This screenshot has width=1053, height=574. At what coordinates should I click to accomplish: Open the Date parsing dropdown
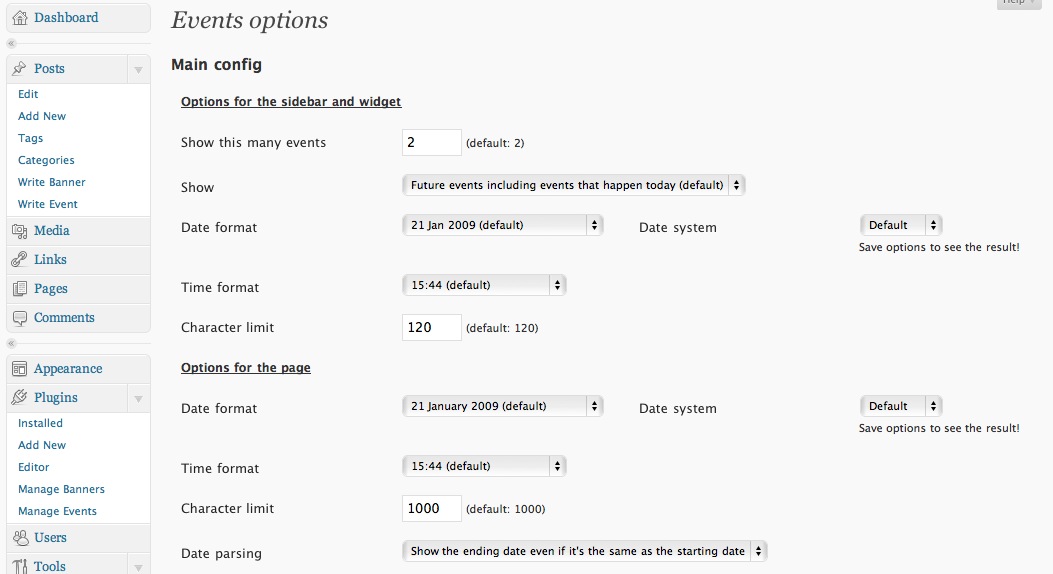coord(584,551)
